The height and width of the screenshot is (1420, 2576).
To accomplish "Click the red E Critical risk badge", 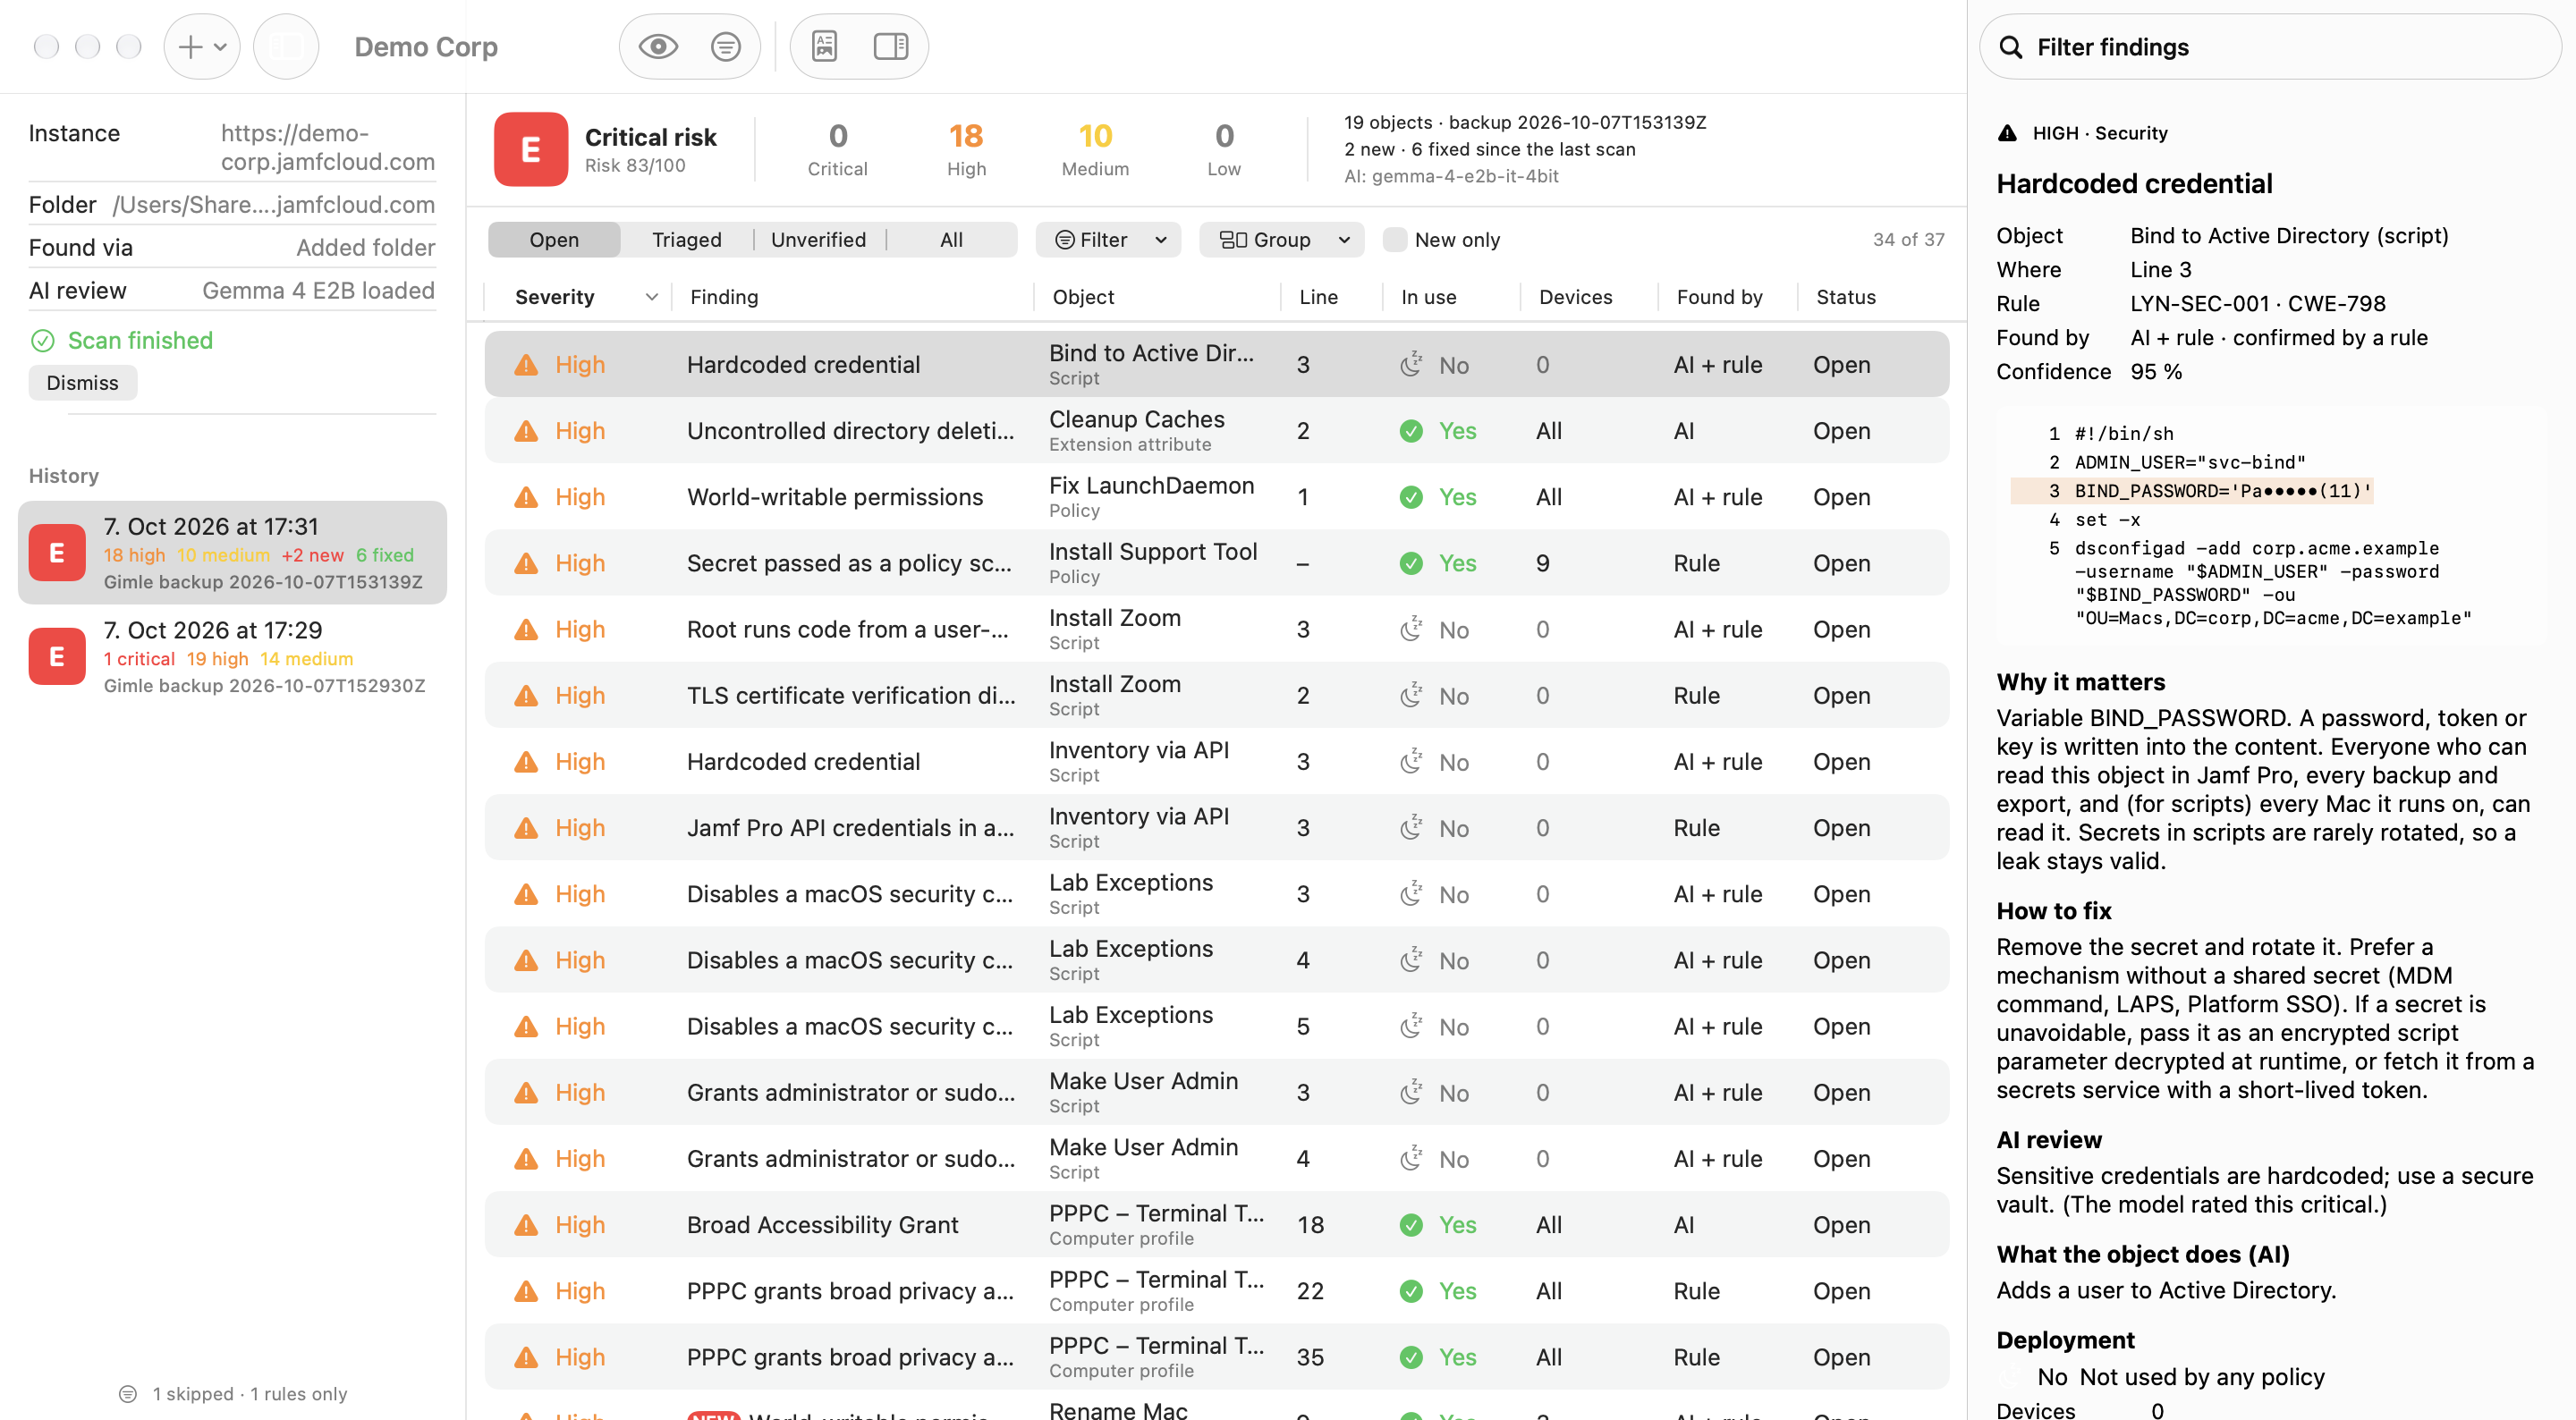I will [x=531, y=150].
